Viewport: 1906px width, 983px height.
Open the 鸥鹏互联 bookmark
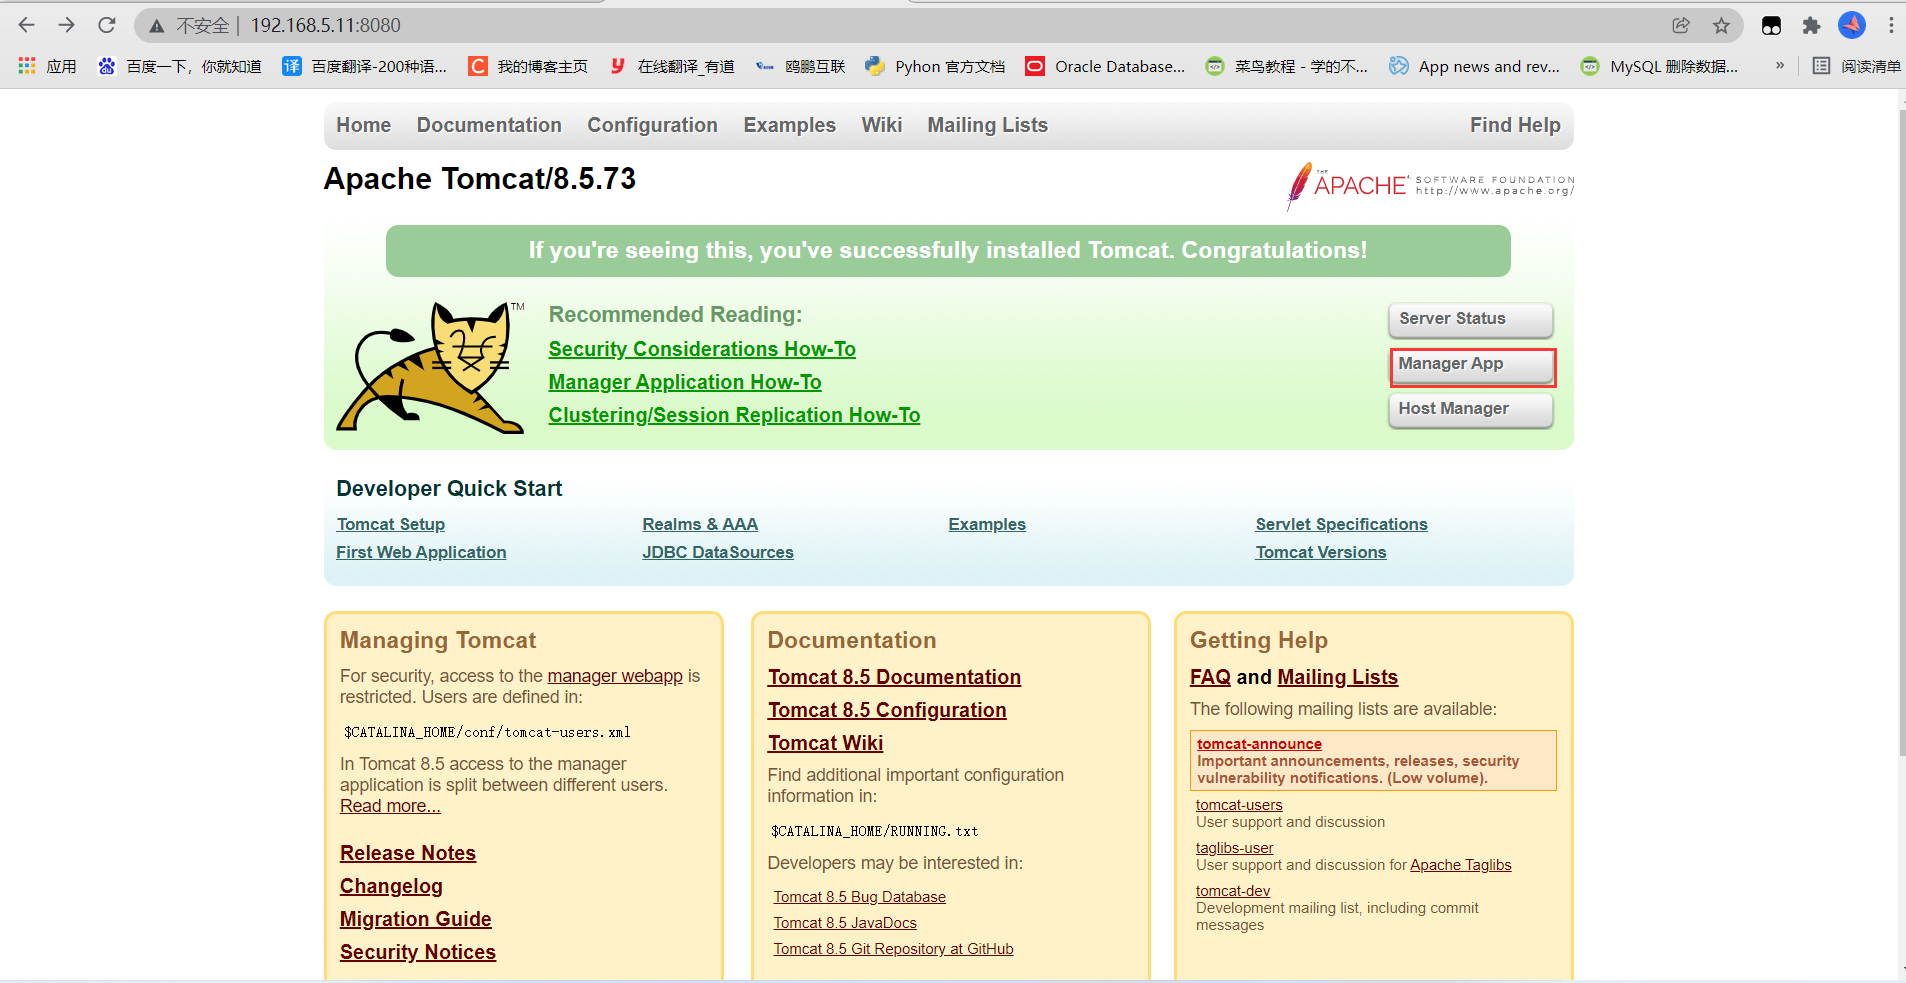tap(800, 66)
